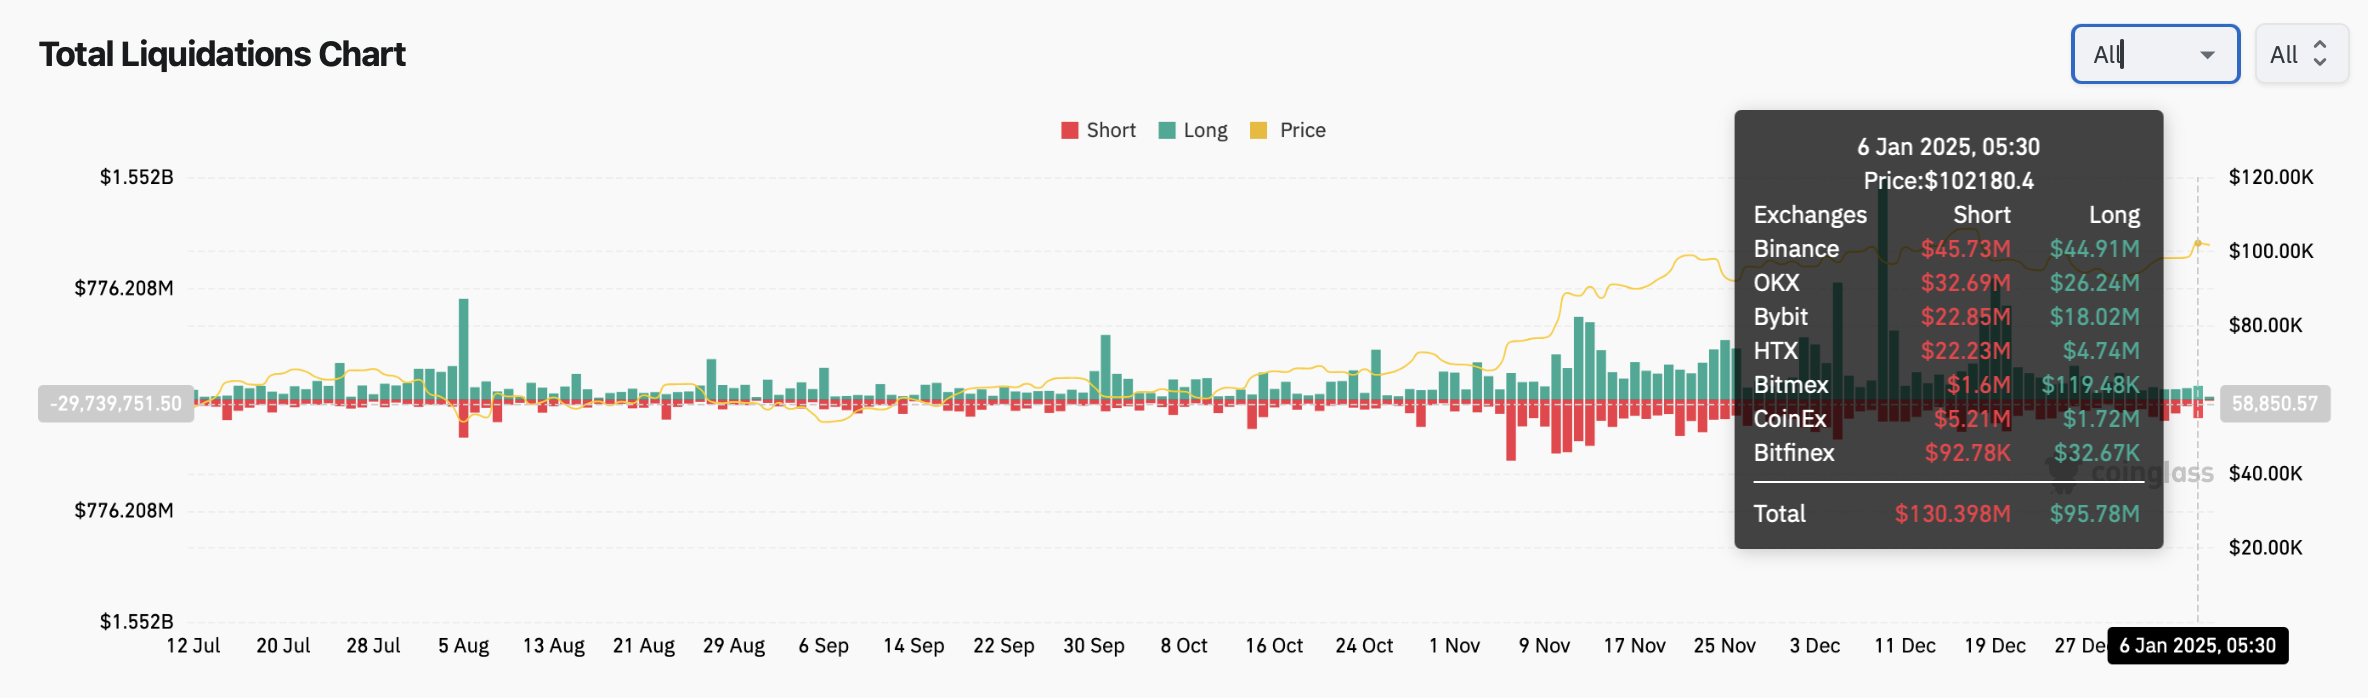Screen dimensions: 2368x698
Task: Toggle the Price line legend entry
Action: 1288,131
